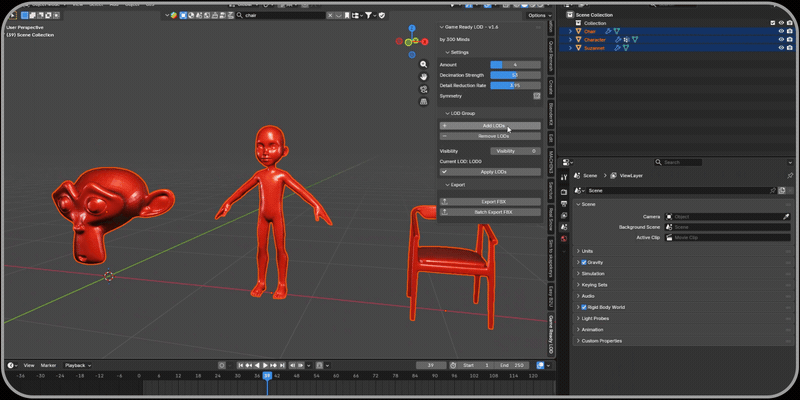
Task: Disable Suzannet render via camera icon
Action: coord(790,47)
